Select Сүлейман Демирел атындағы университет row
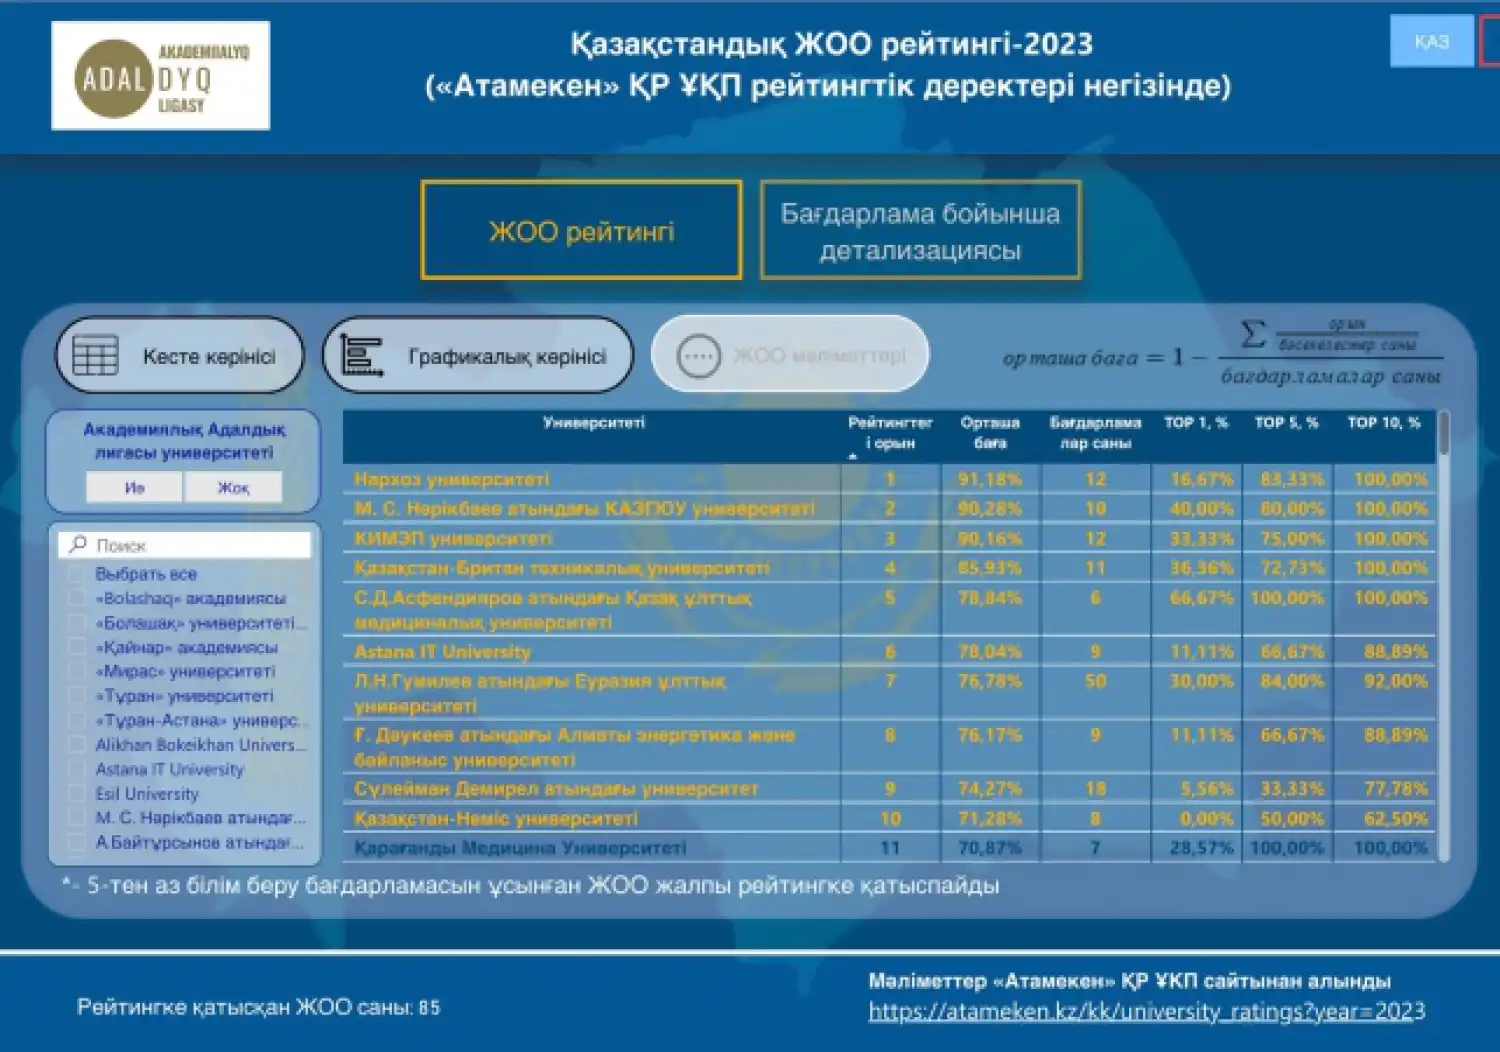Screen dimensions: 1500x1052 [x=889, y=789]
